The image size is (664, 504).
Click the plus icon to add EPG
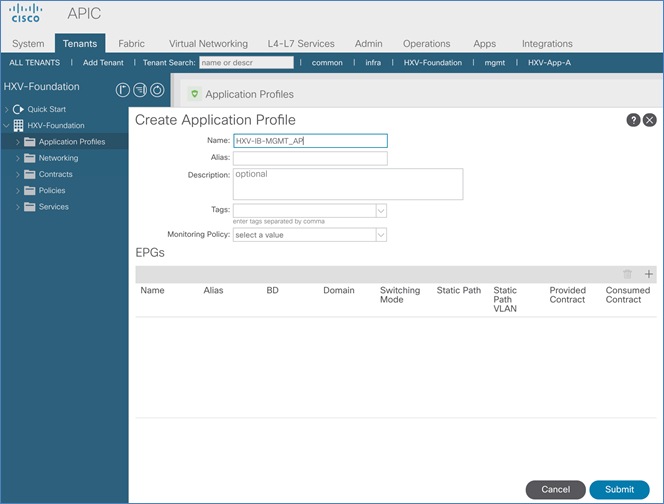(648, 274)
